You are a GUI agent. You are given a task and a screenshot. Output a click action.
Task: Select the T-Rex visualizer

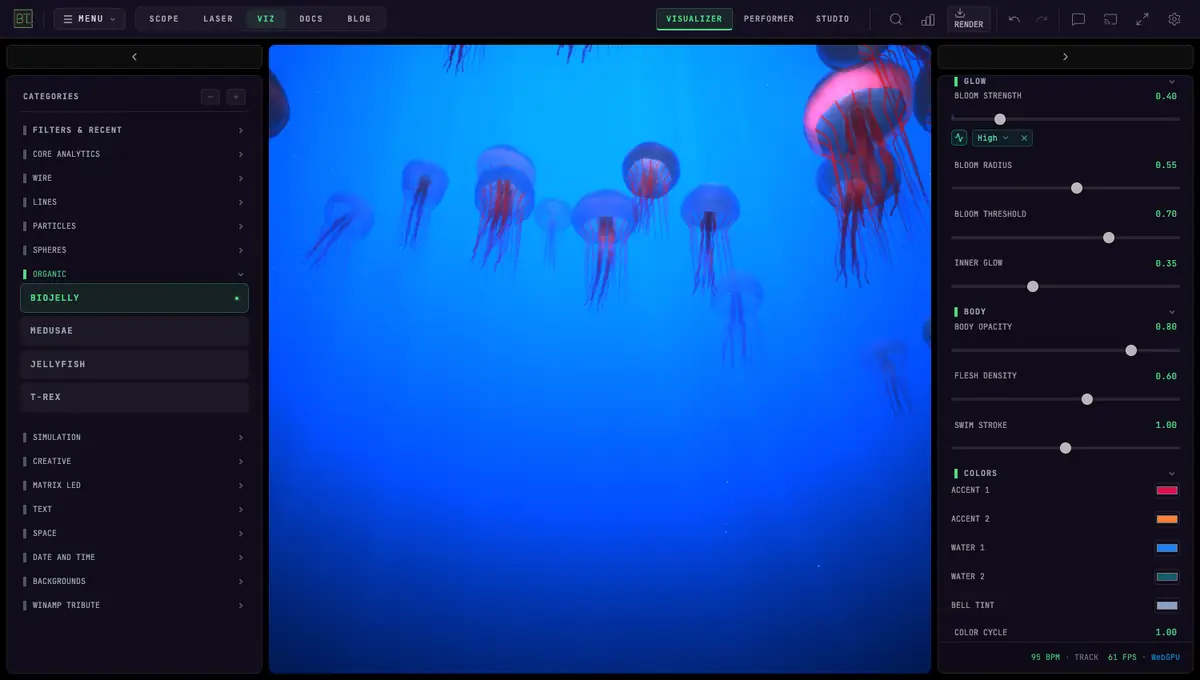[x=134, y=397]
